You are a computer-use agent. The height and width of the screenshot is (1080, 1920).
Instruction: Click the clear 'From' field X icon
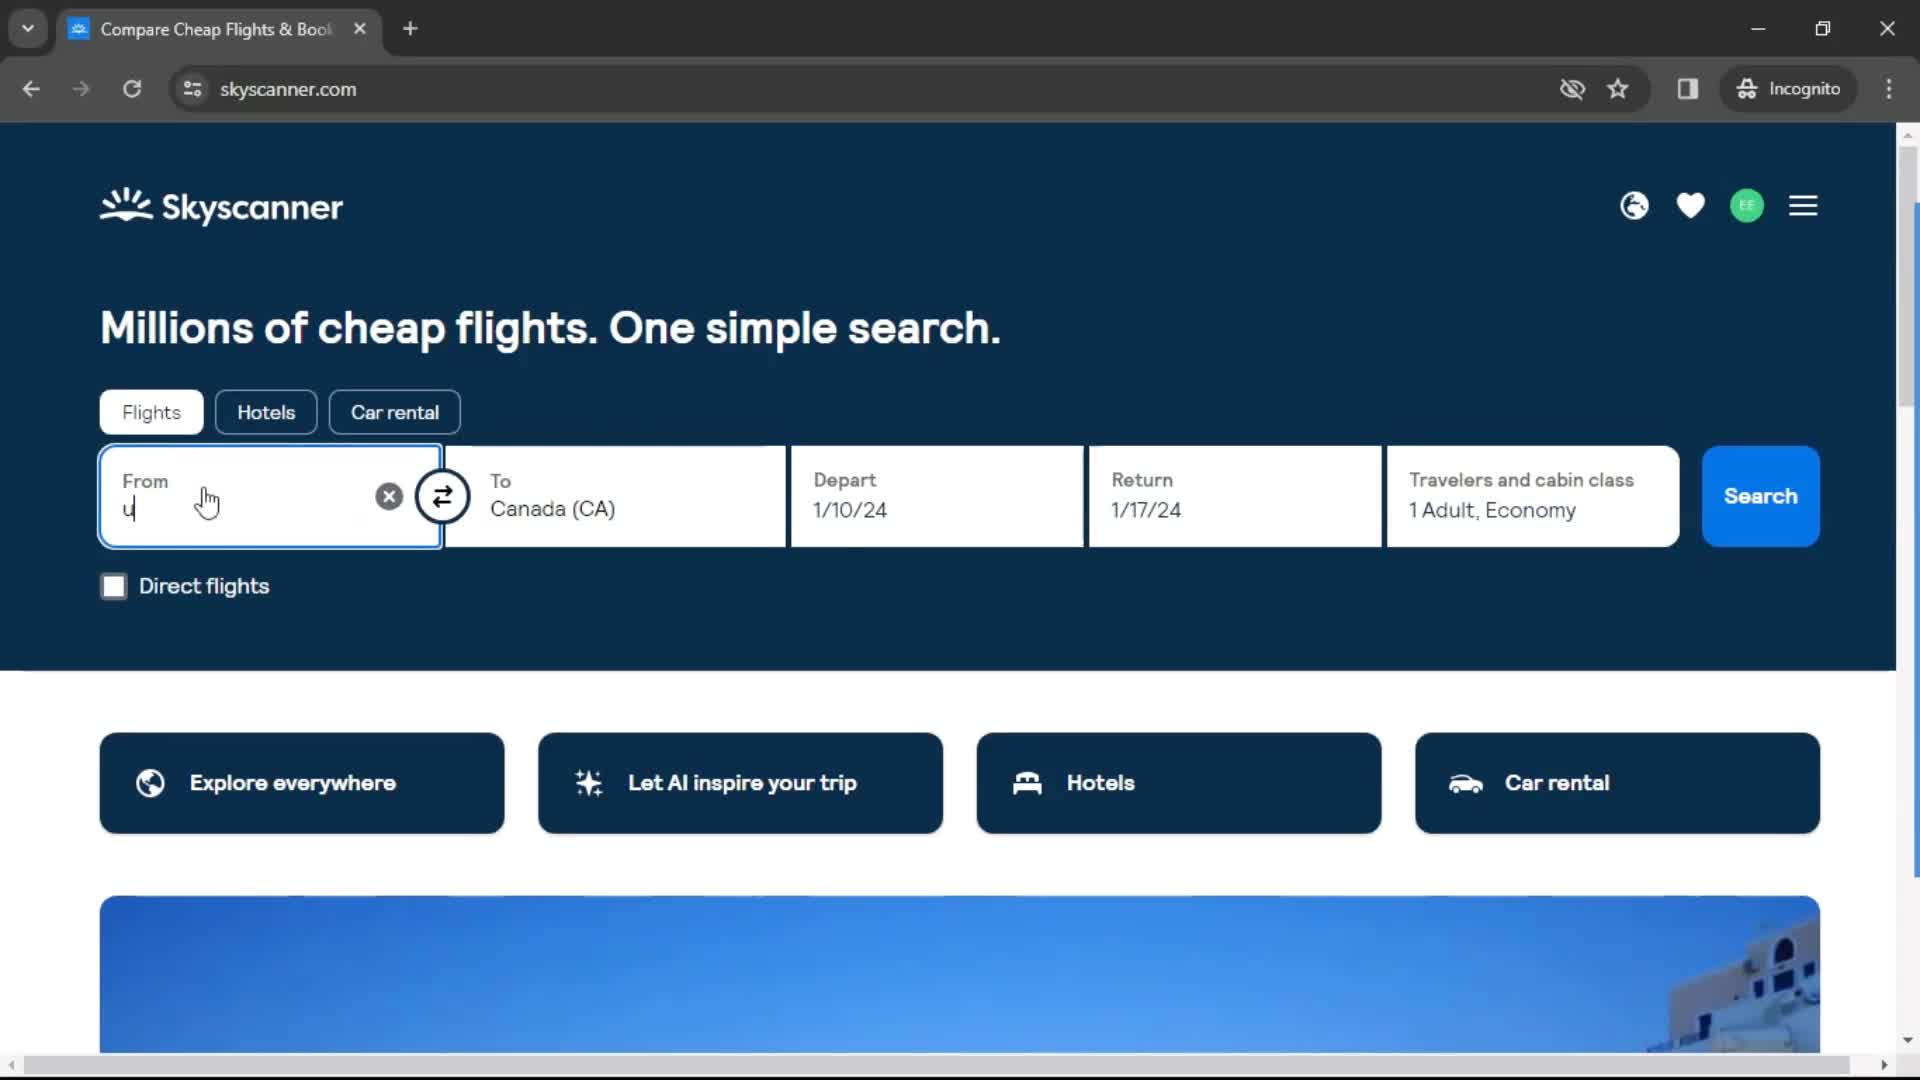[x=388, y=497]
